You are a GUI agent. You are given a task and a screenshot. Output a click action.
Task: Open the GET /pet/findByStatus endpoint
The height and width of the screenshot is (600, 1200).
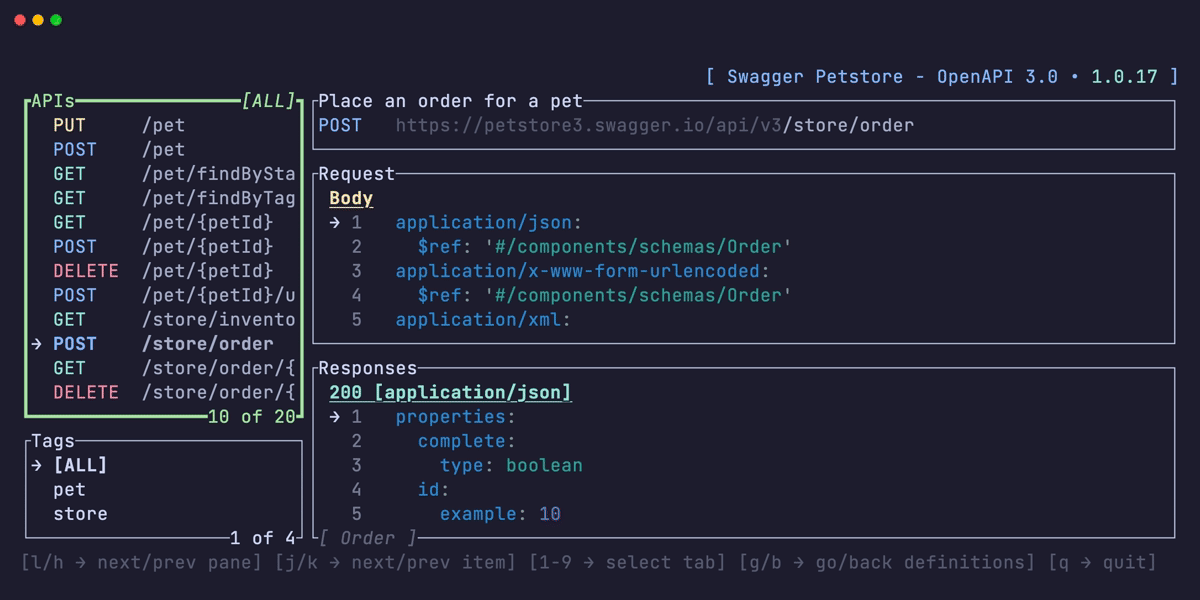click(x=150, y=173)
